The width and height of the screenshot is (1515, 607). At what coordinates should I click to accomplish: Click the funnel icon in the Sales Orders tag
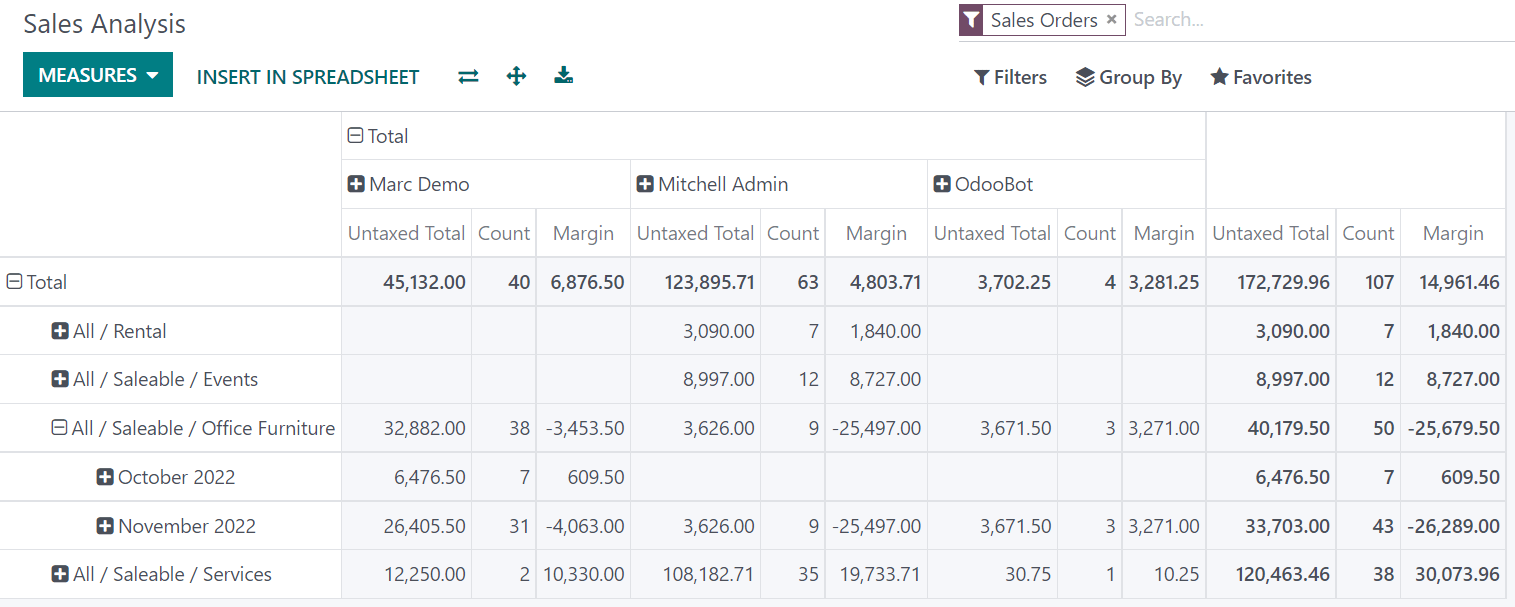(x=969, y=20)
